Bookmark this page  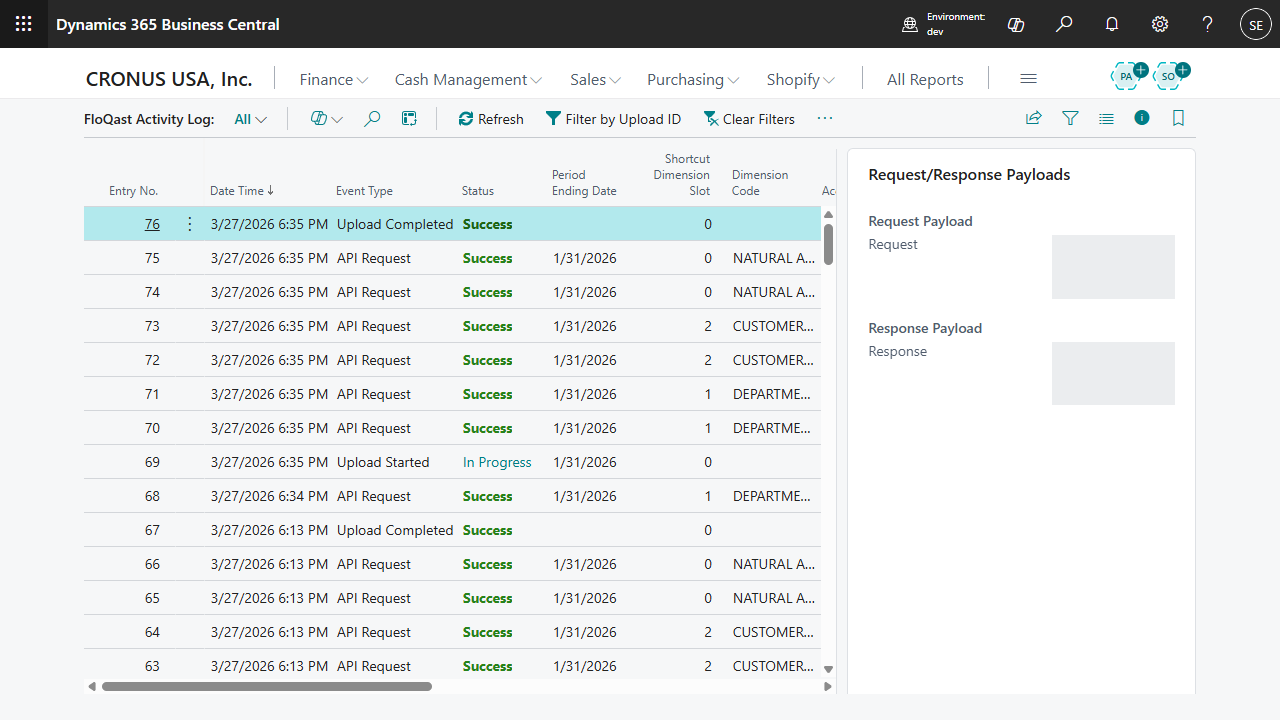[1178, 118]
